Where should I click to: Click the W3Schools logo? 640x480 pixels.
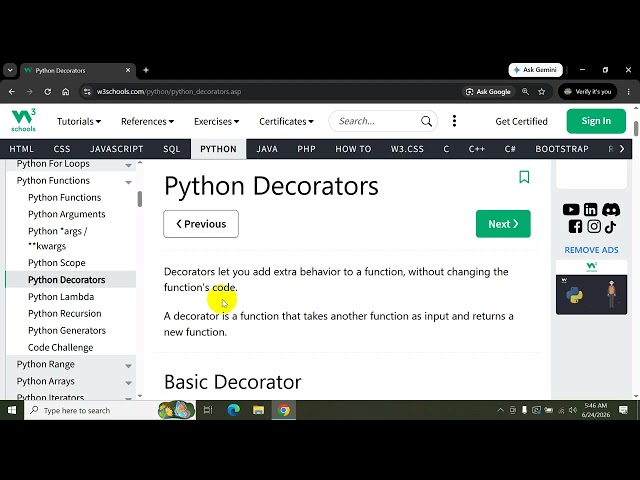tap(23, 120)
